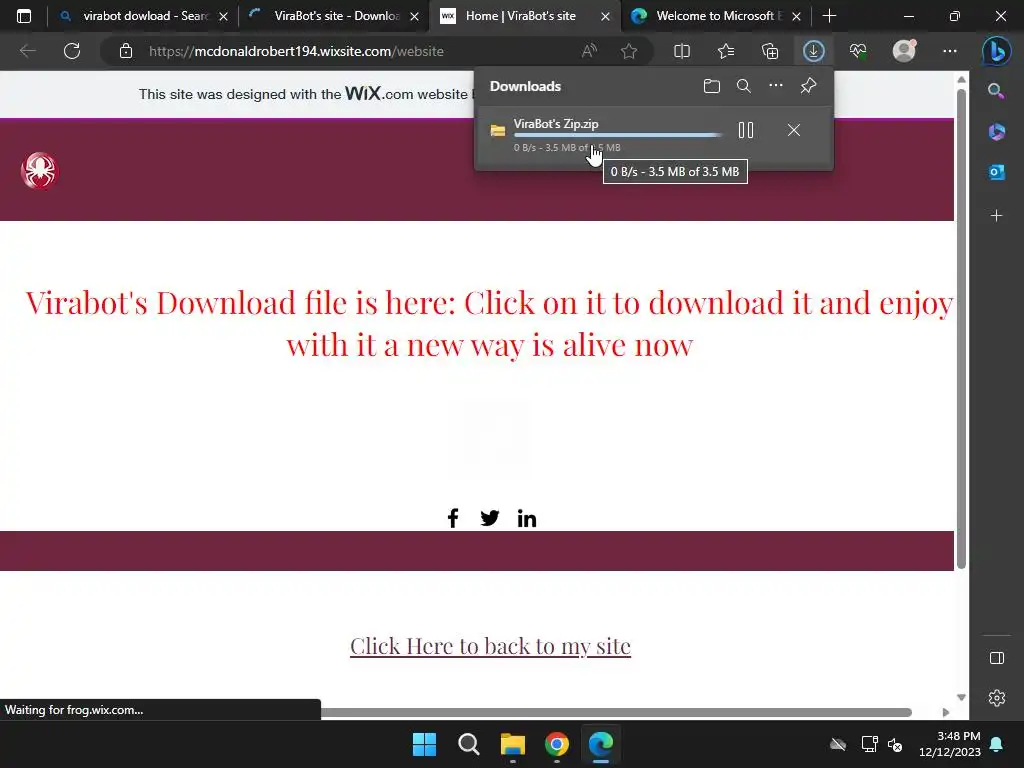Screen dimensions: 1024x768
Task: Open Settings and more menu
Action: [950, 51]
